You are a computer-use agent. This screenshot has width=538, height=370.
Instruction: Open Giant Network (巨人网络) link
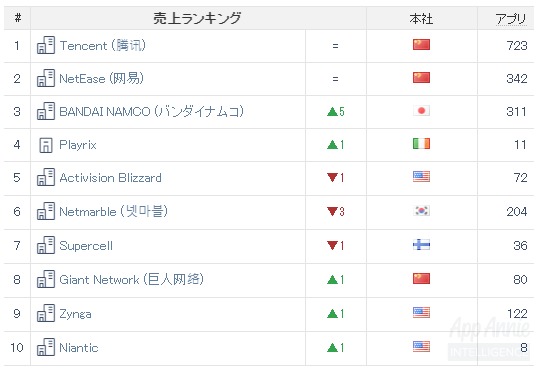coord(132,279)
